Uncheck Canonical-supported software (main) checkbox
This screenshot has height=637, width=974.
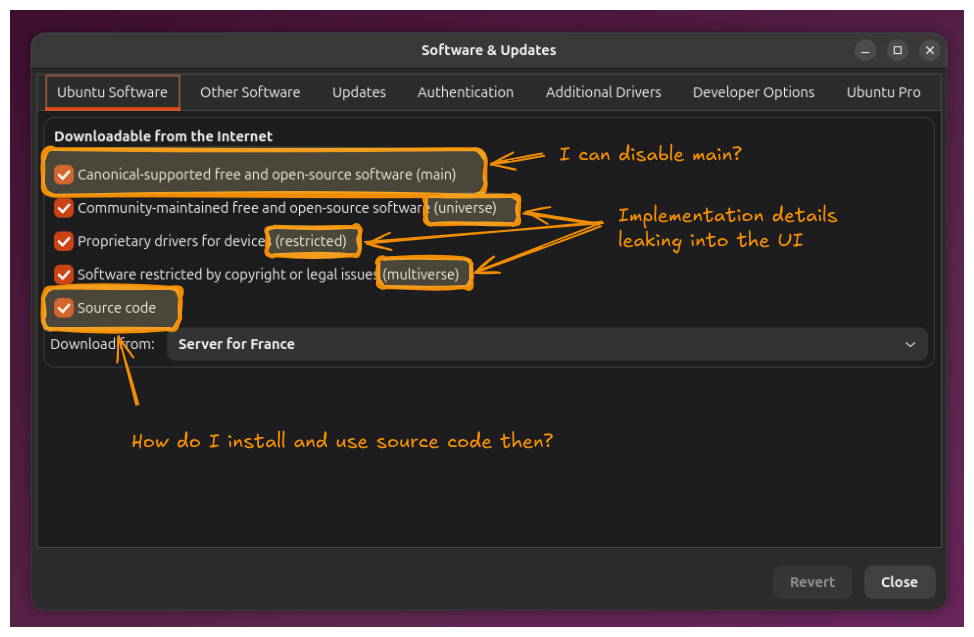pyautogui.click(x=64, y=175)
